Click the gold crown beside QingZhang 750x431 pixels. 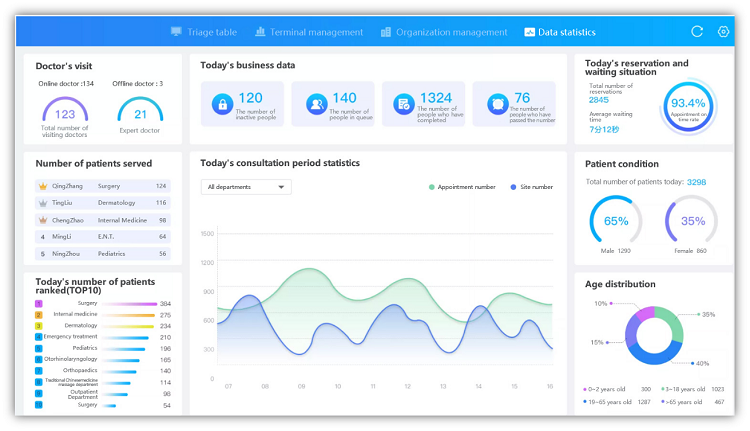pos(43,186)
